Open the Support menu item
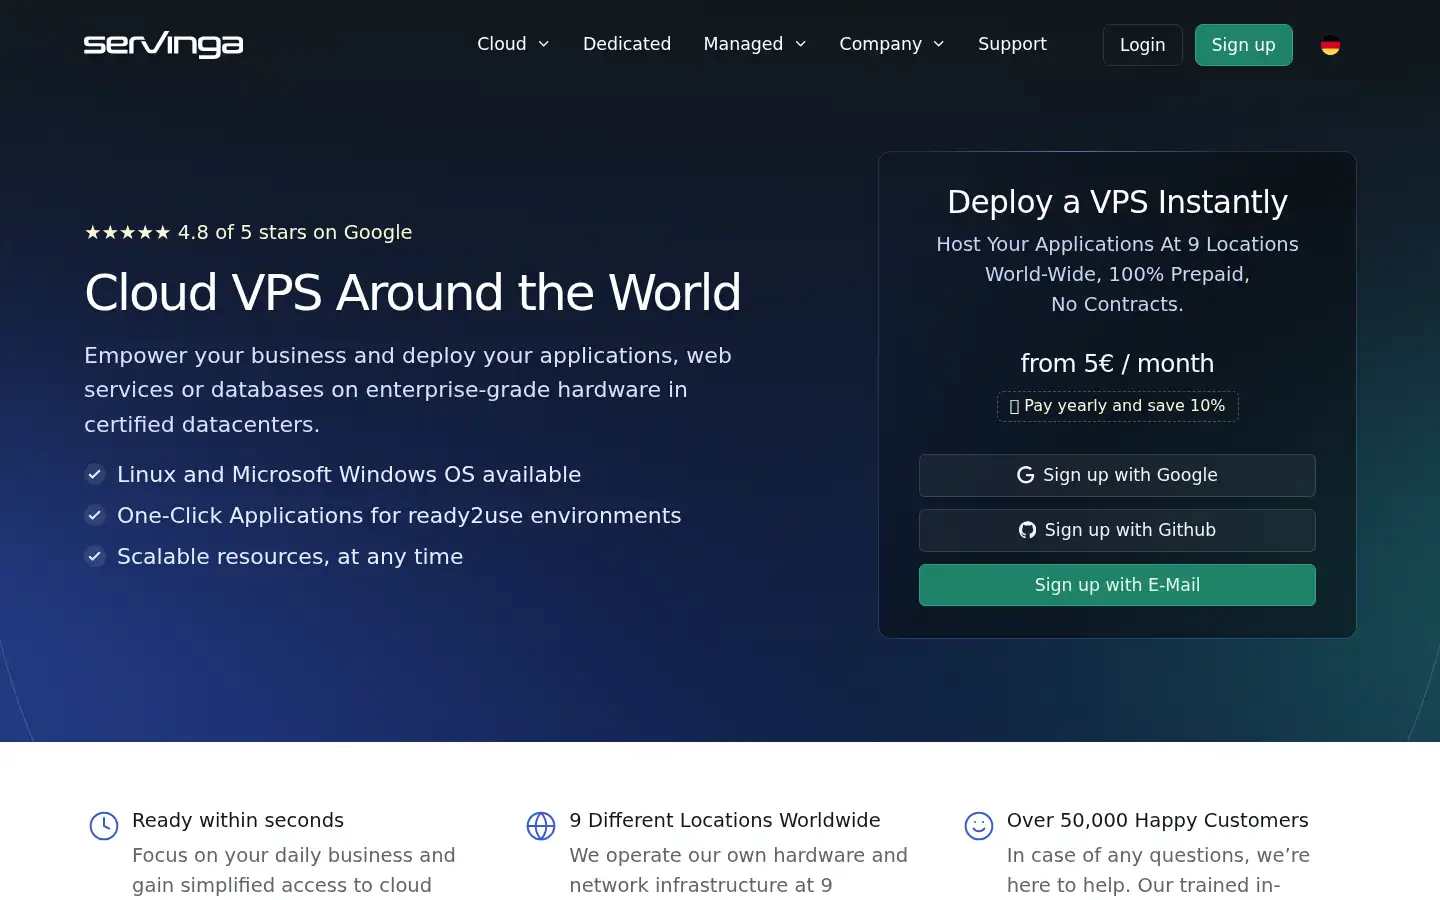 pyautogui.click(x=1012, y=44)
